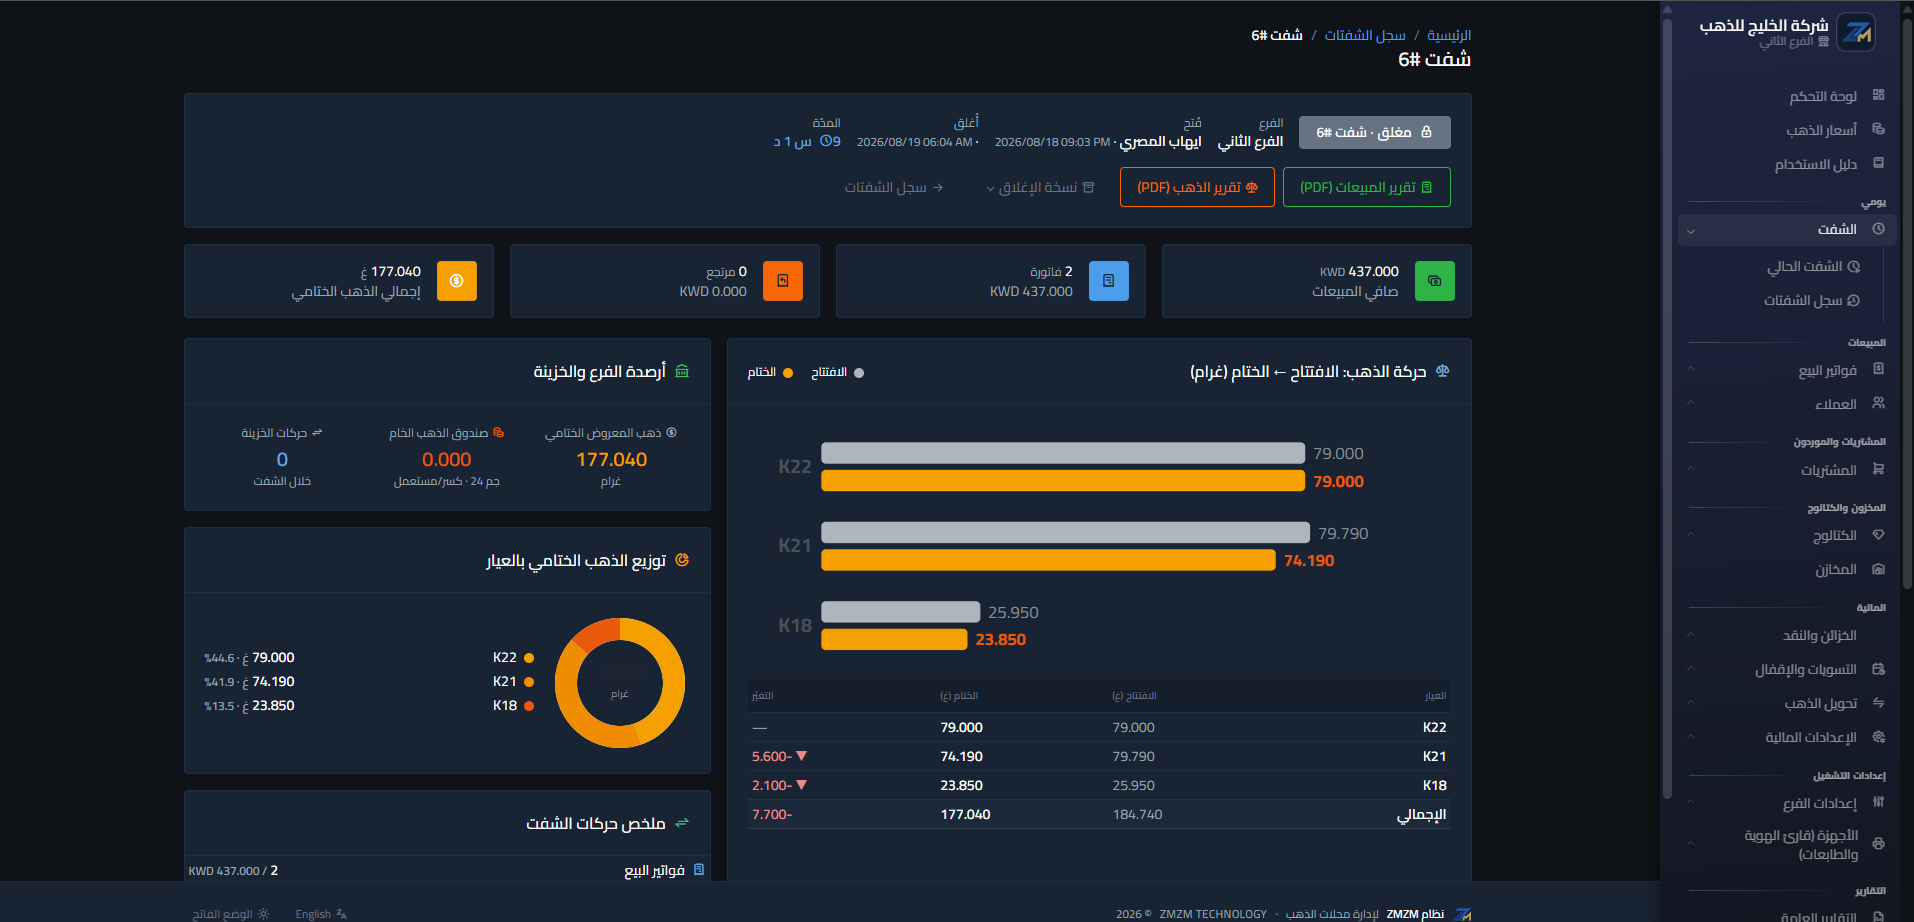Click the gold distribution donut chart
Viewport: 1914px width, 922px height.
click(620, 683)
